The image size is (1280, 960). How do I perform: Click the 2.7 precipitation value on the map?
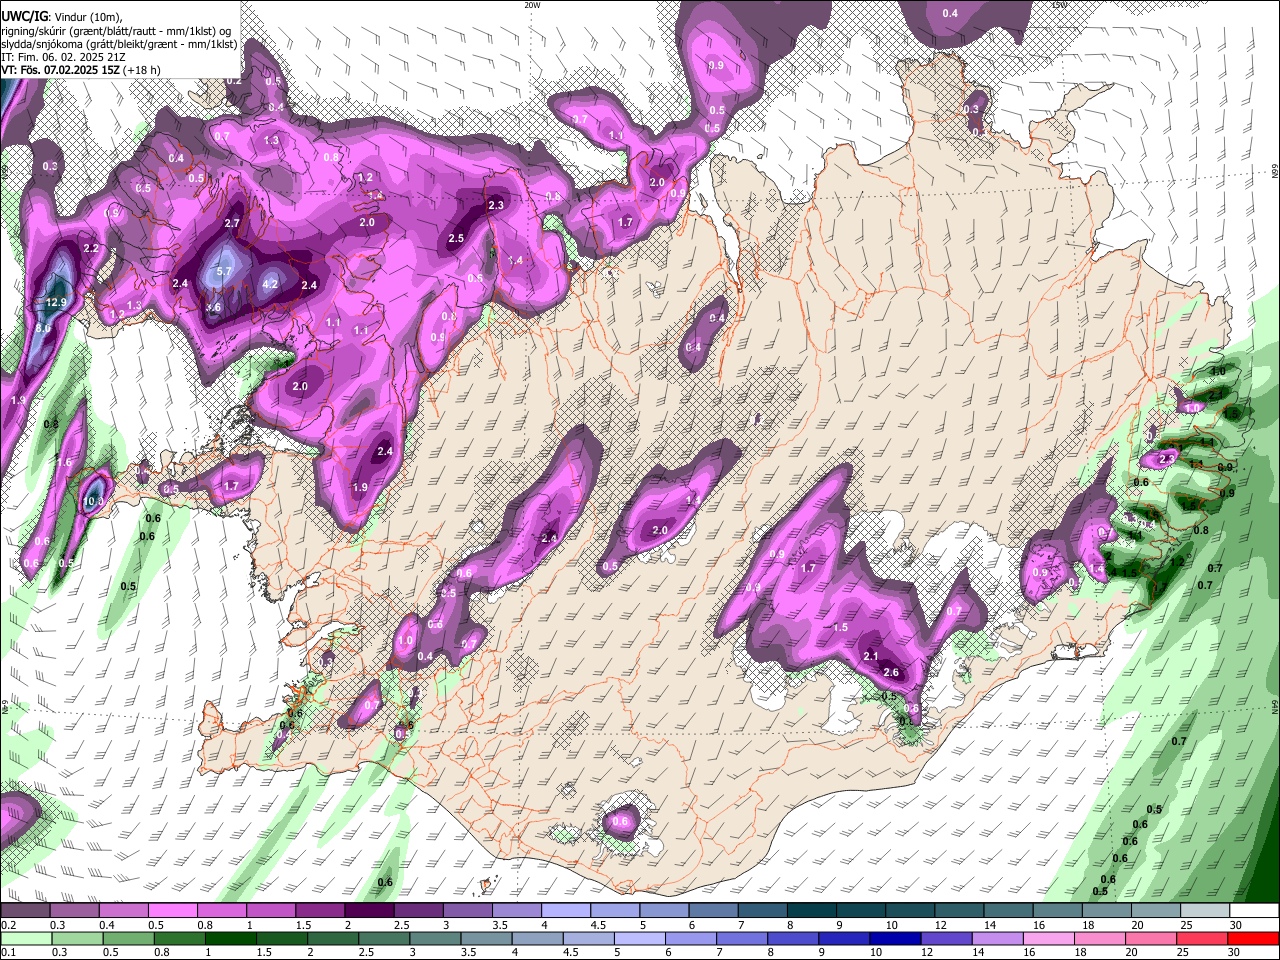point(232,223)
